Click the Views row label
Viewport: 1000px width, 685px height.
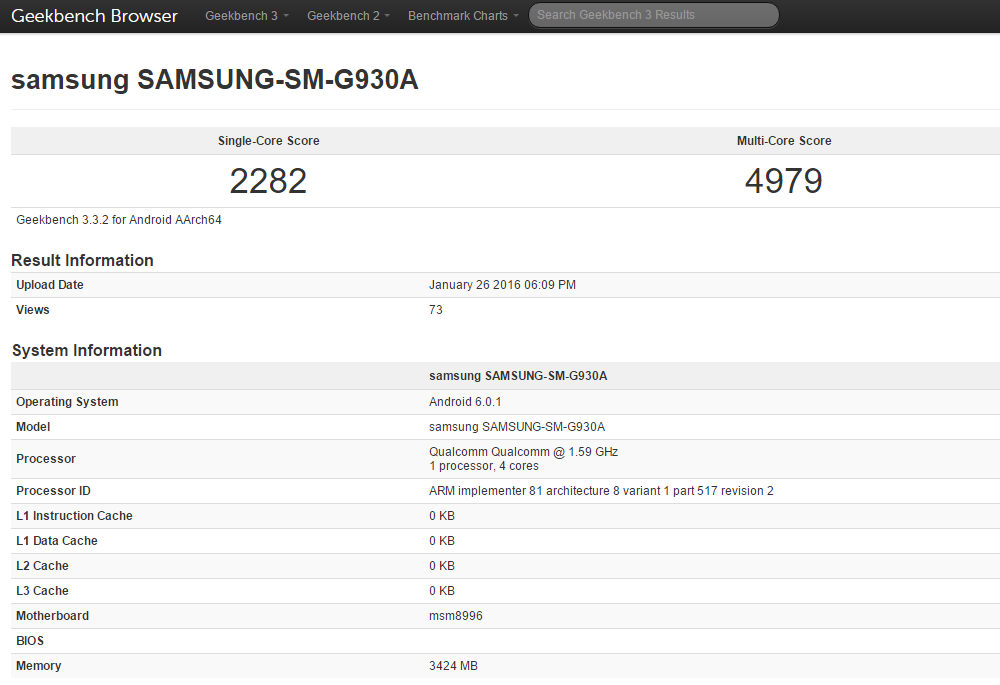click(x=33, y=309)
